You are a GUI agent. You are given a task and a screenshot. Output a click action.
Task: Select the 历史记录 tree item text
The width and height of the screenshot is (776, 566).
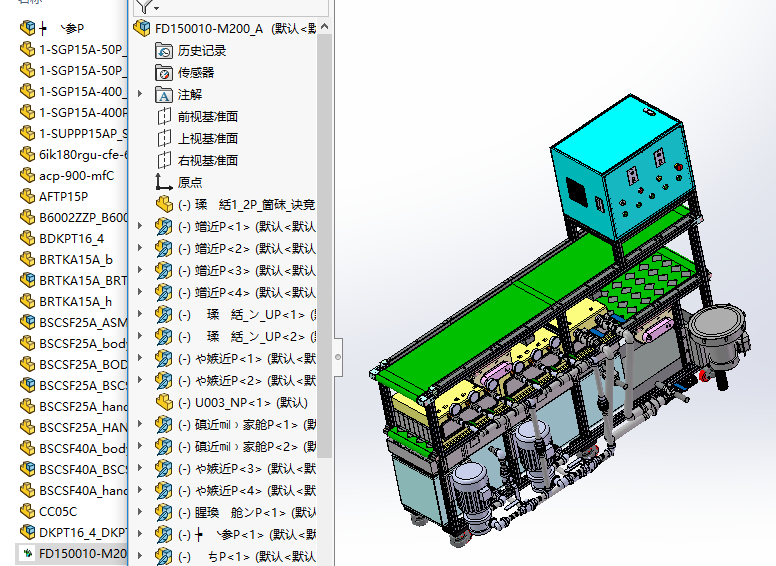coord(202,50)
